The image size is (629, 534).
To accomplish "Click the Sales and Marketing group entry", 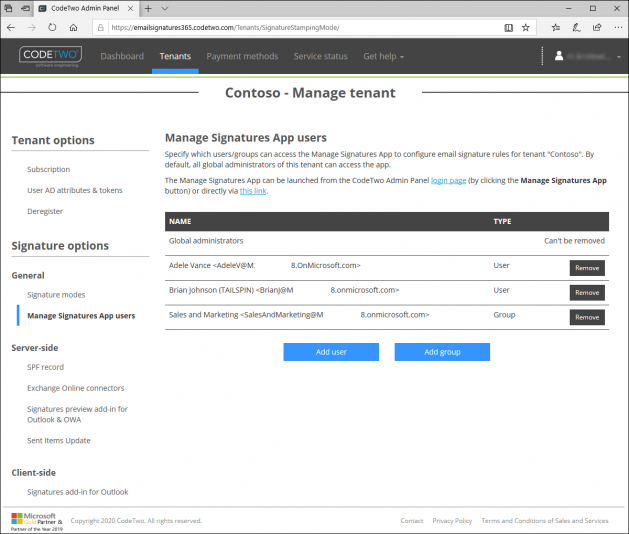I will point(299,315).
